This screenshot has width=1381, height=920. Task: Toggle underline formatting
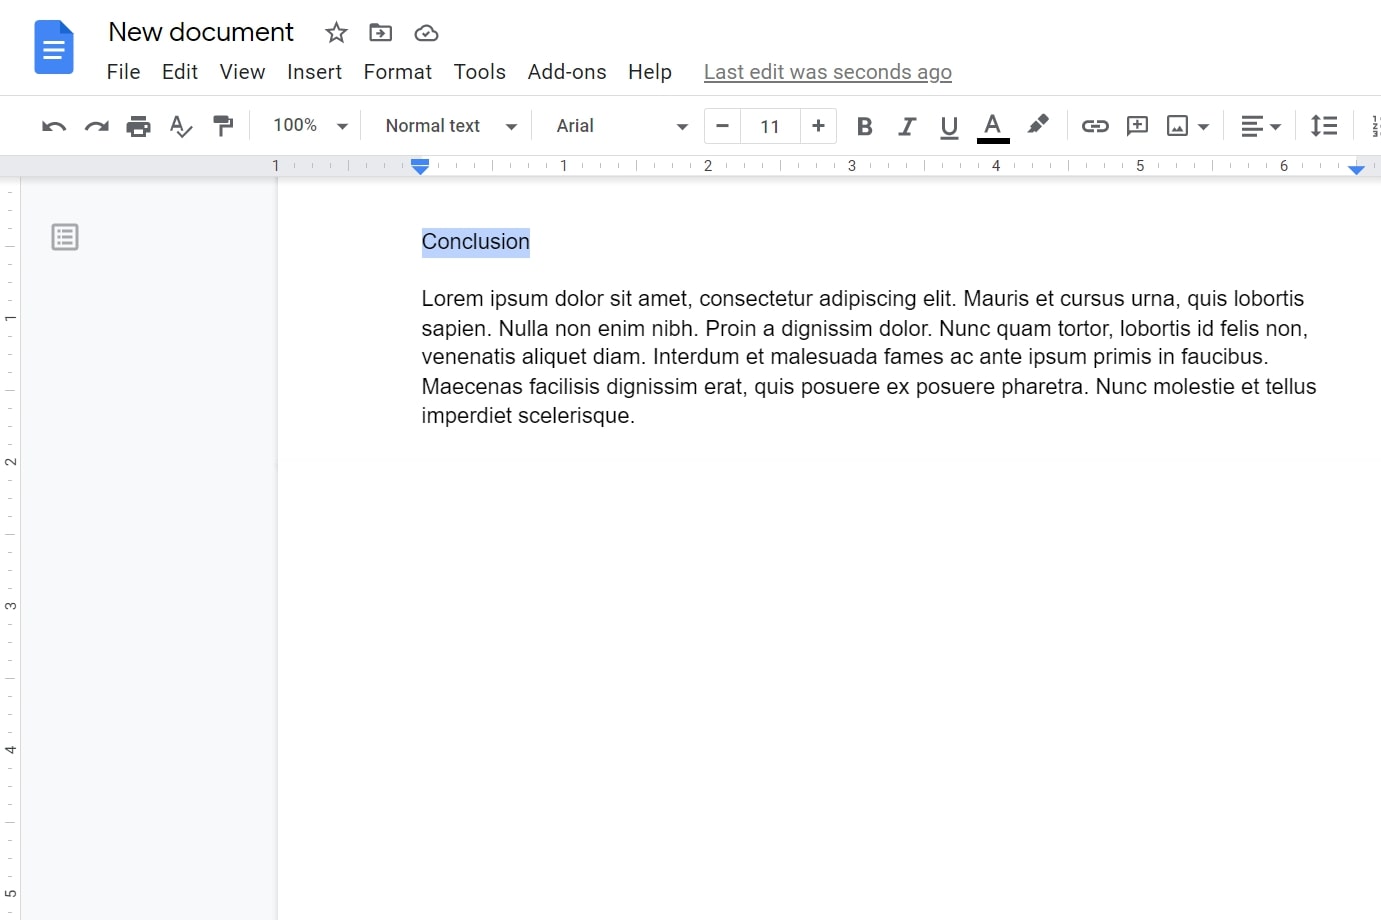(x=948, y=126)
